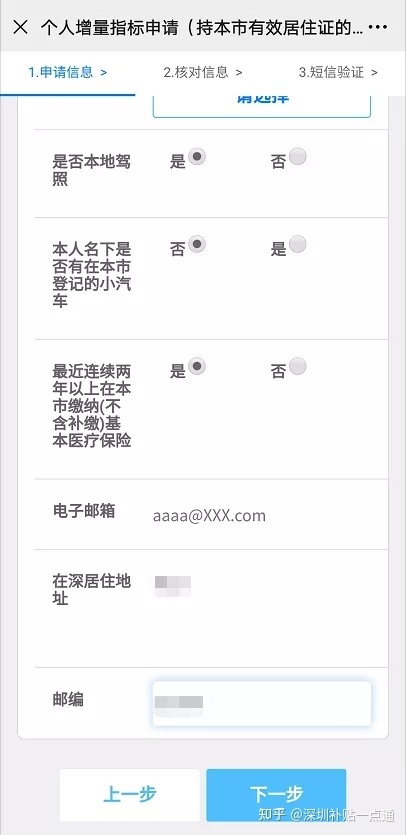
Task: Click the arrow after 1.申请信息
Action: coord(103,72)
